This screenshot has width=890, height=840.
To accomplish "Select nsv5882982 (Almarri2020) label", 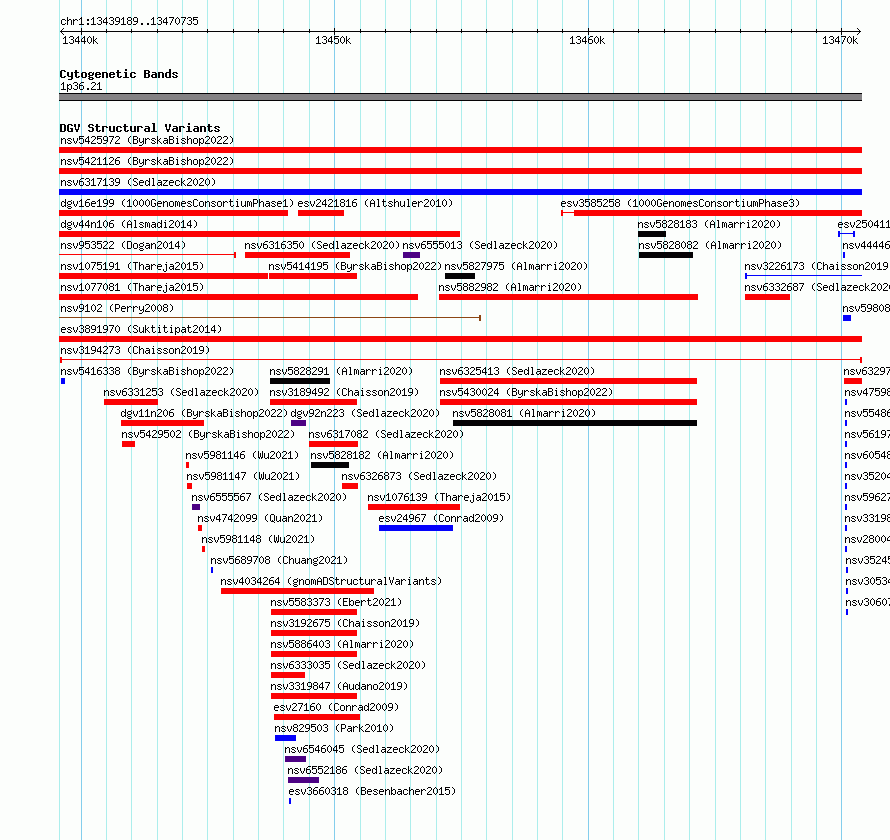I will click(510, 287).
